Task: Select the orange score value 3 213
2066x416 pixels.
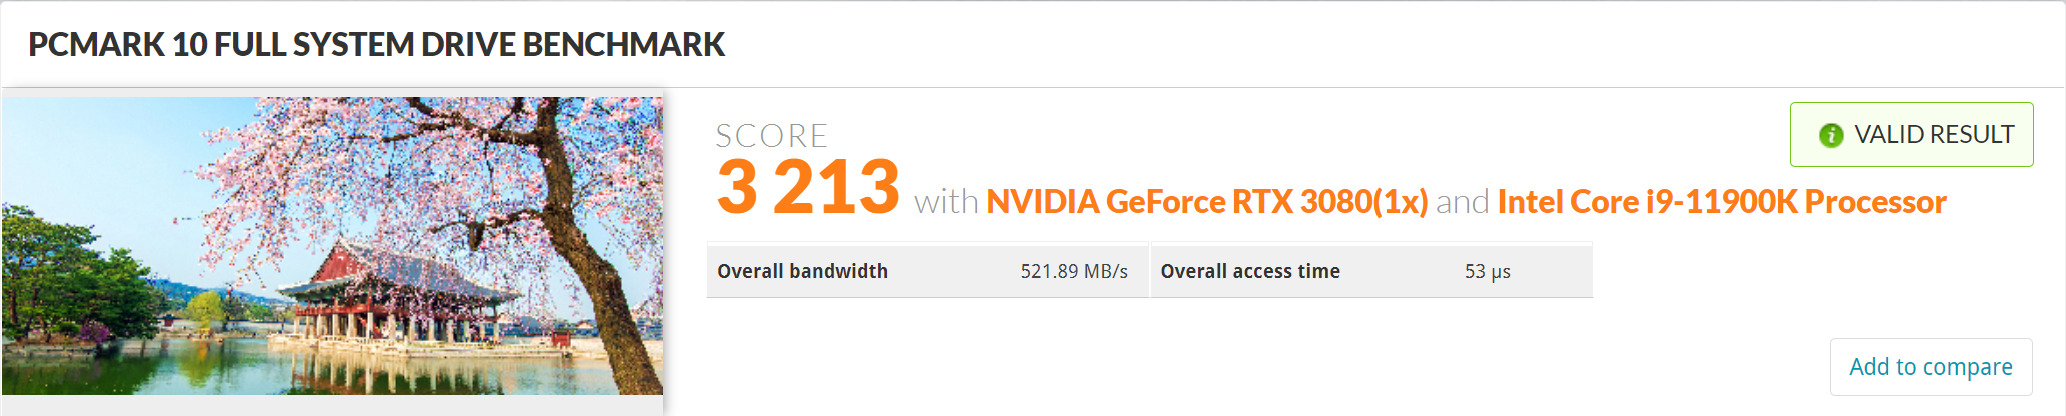Action: [808, 187]
